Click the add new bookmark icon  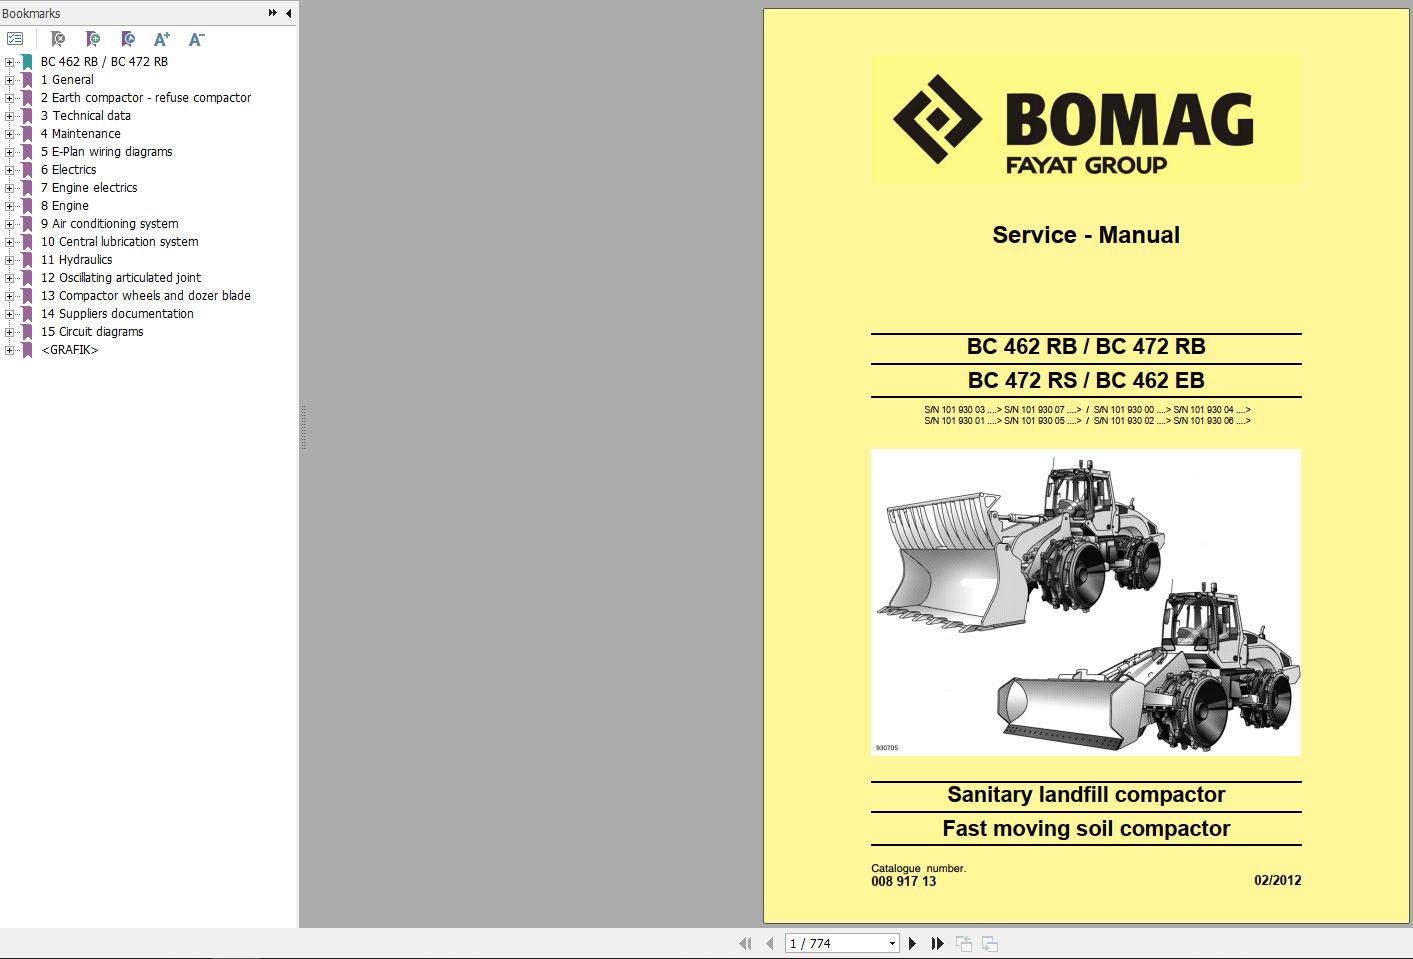coord(93,39)
